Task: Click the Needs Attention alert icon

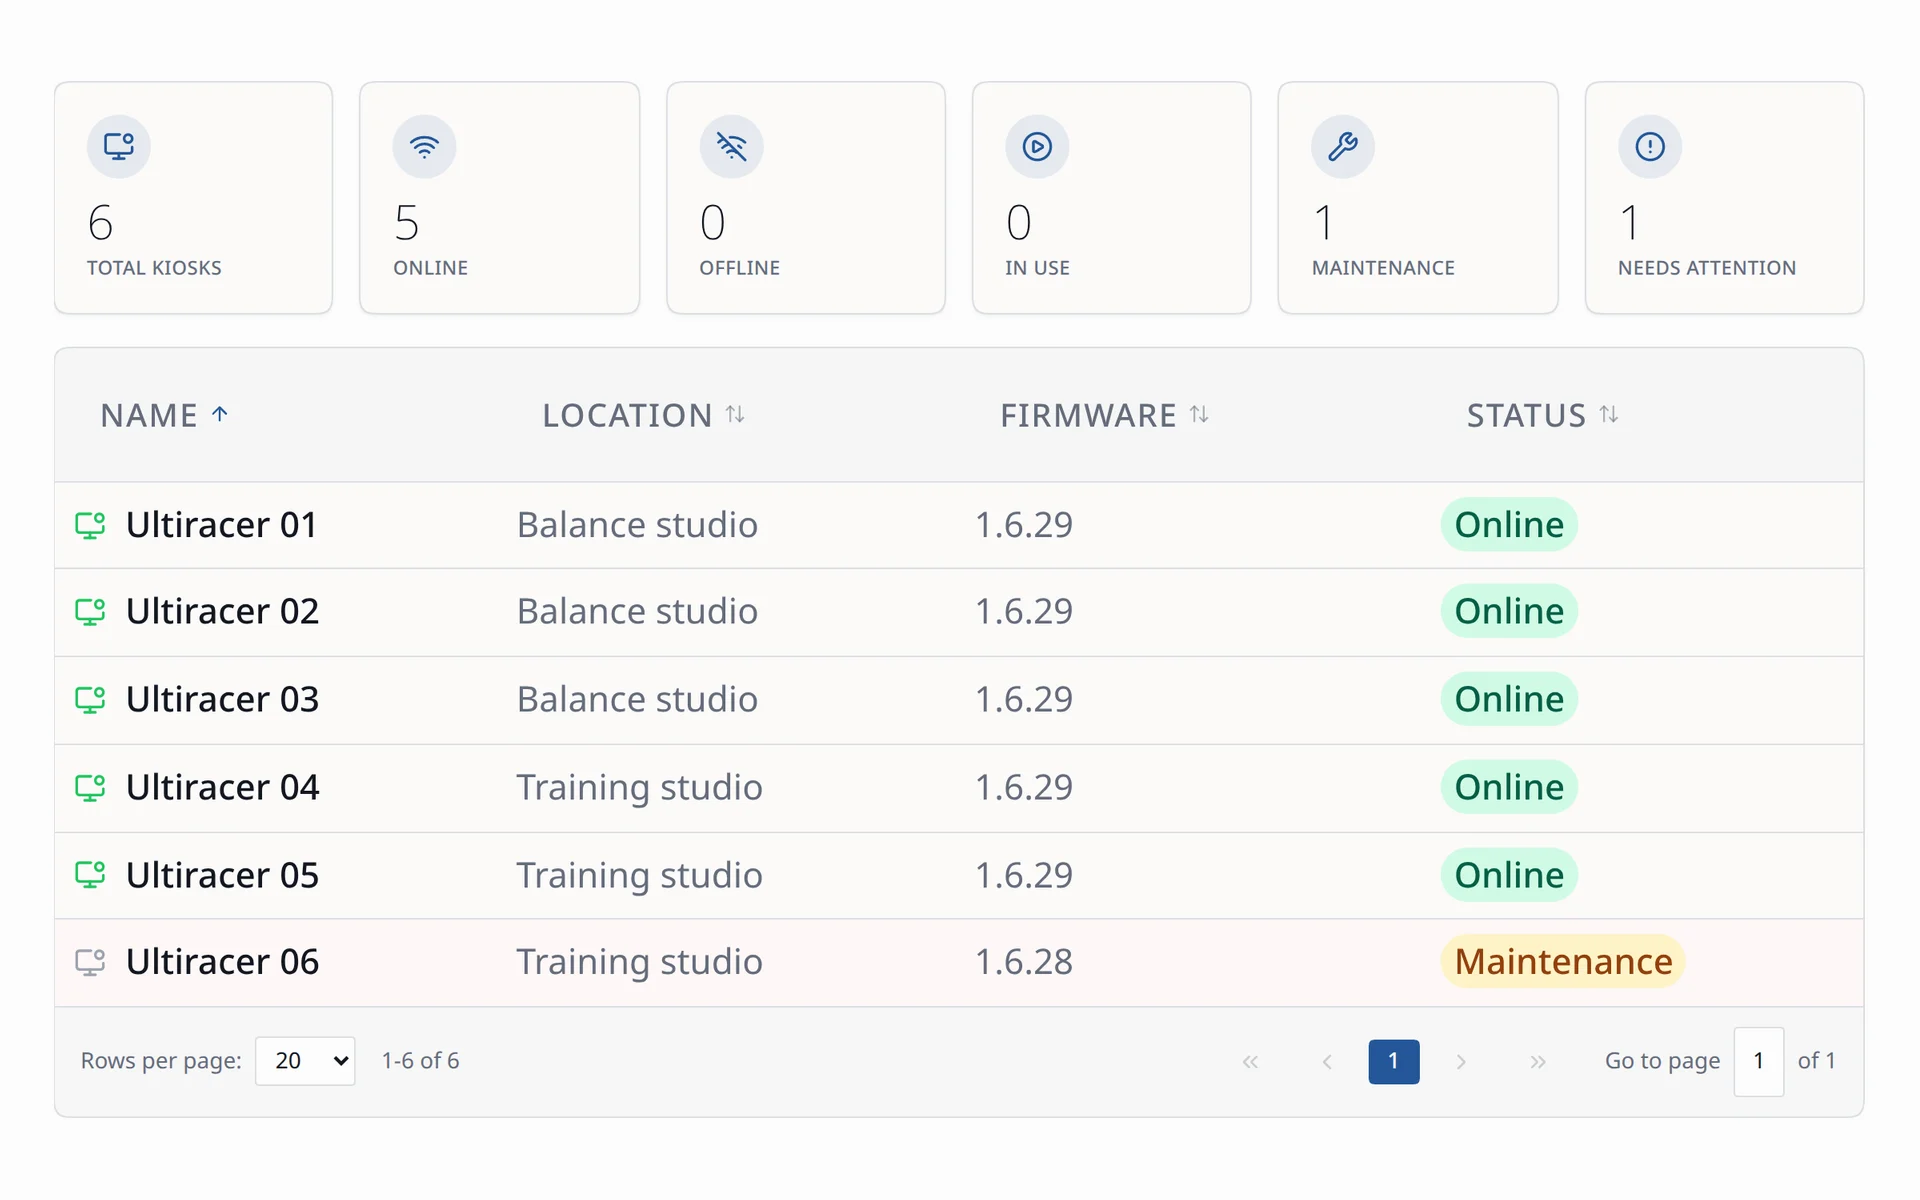Action: coord(1650,147)
